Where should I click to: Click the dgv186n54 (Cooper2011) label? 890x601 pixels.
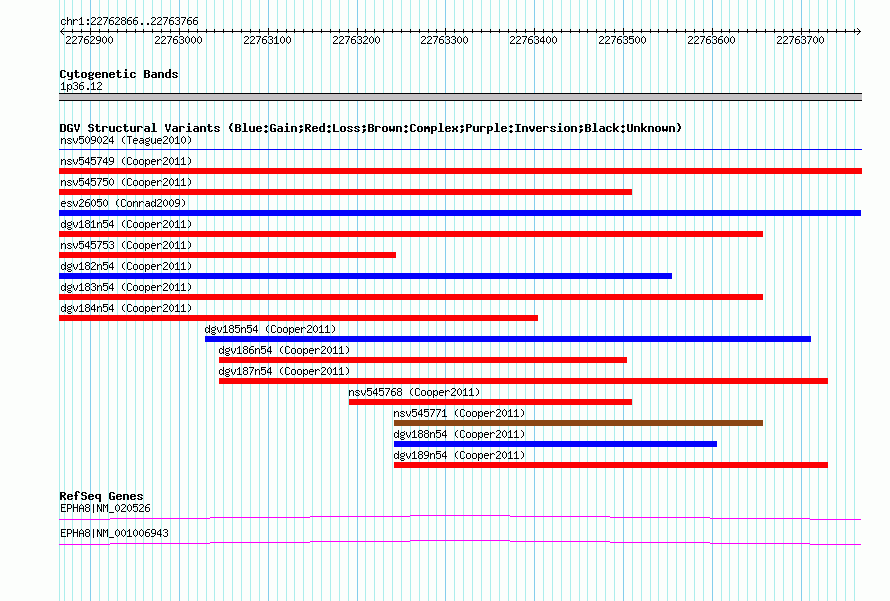tap(284, 350)
